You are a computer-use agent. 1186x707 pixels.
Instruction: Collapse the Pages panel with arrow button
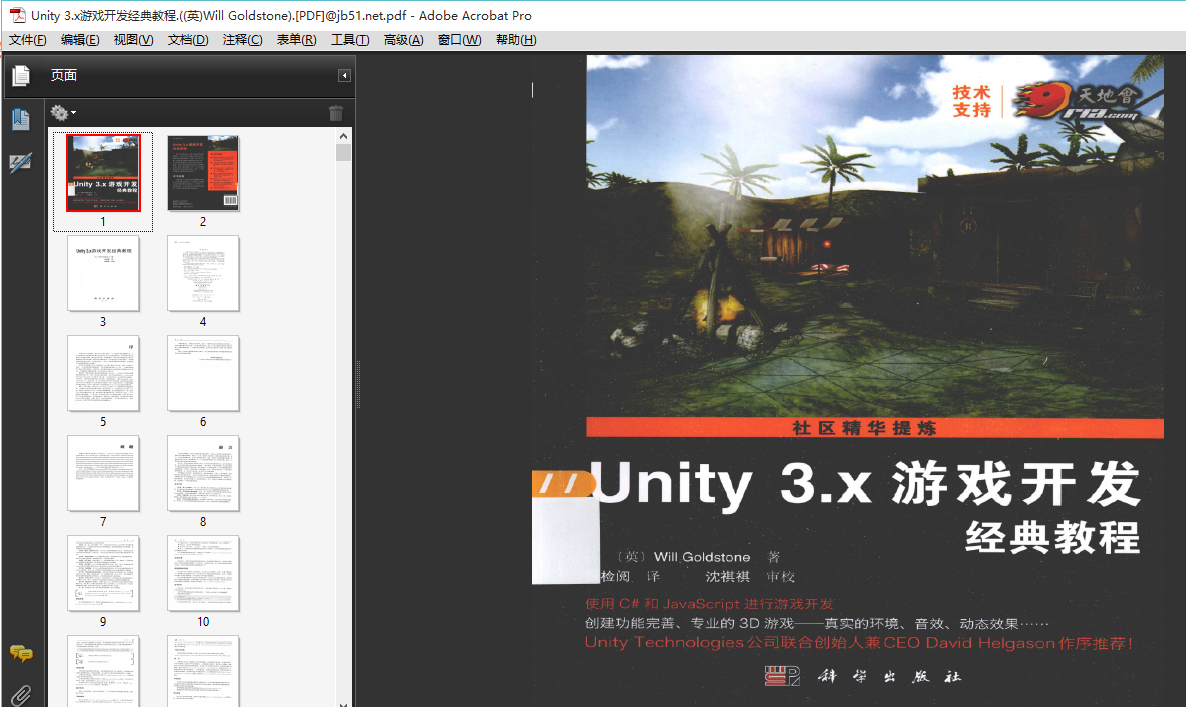click(x=344, y=75)
